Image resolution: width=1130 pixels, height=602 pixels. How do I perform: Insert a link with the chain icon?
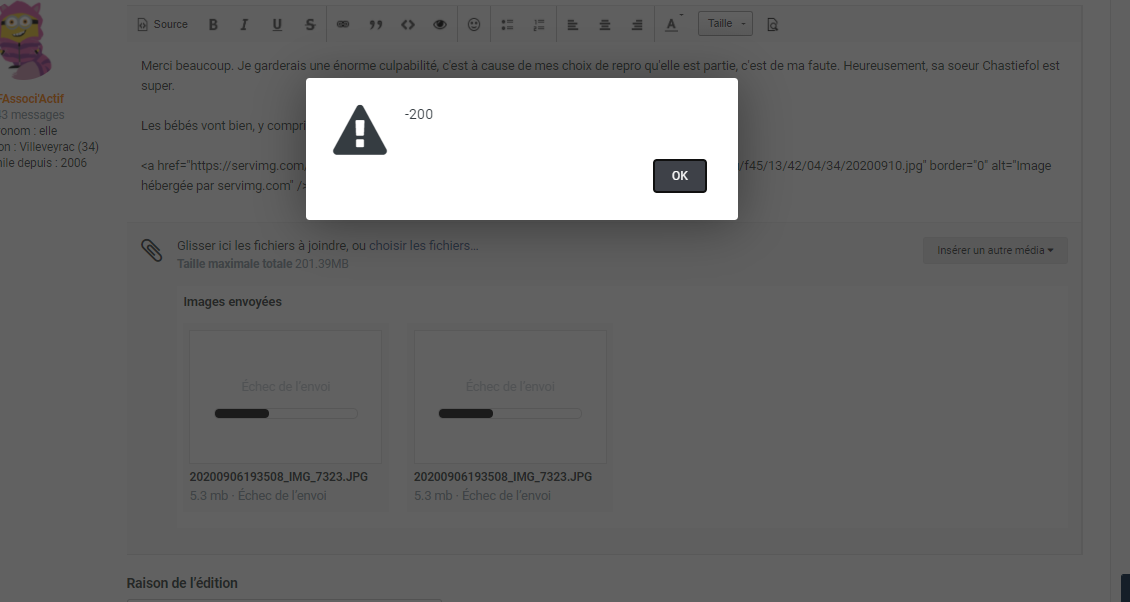point(343,24)
